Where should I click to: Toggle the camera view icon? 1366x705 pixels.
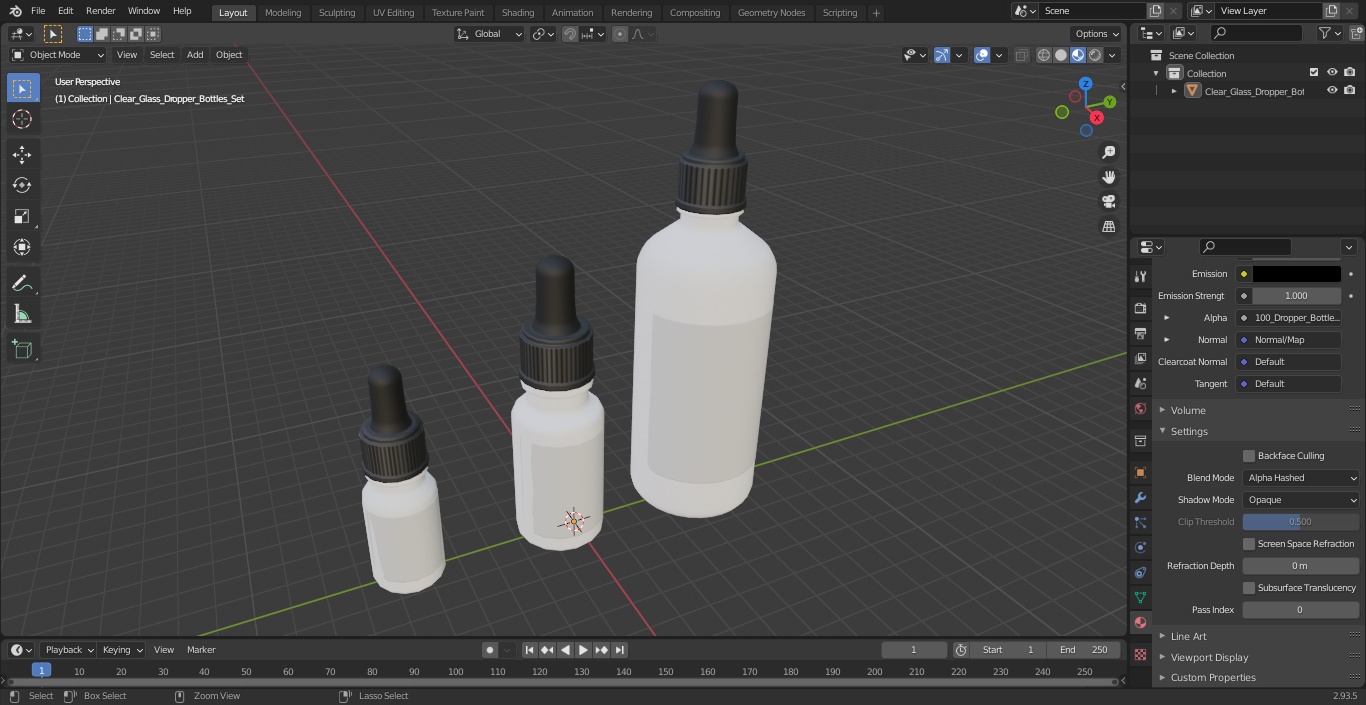(x=1109, y=201)
